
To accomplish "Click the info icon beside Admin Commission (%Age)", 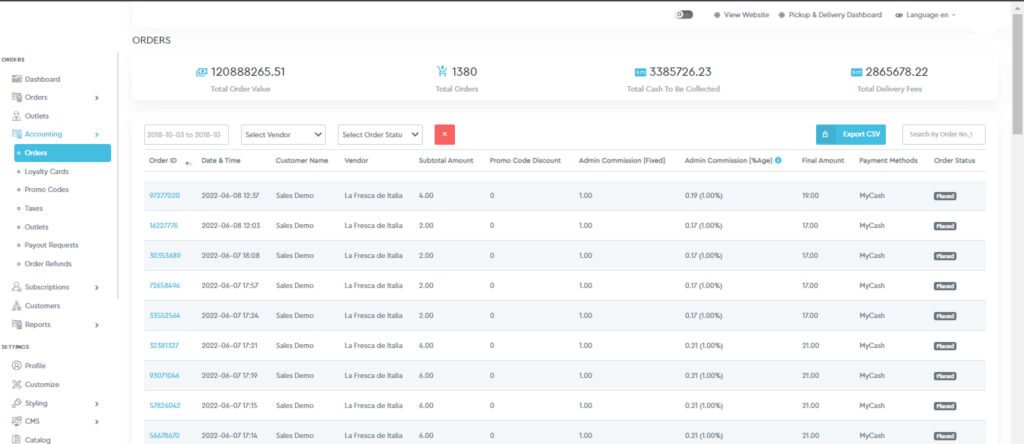I will click(778, 160).
